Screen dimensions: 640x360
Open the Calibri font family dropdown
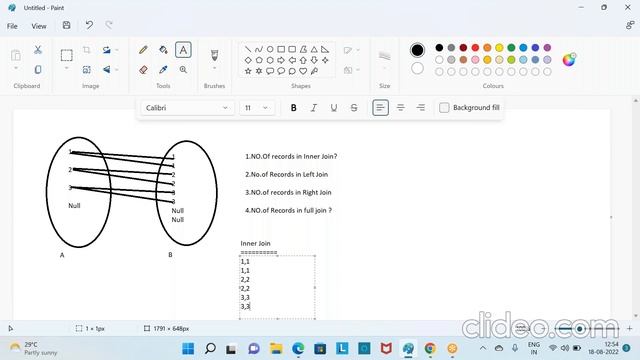point(188,108)
